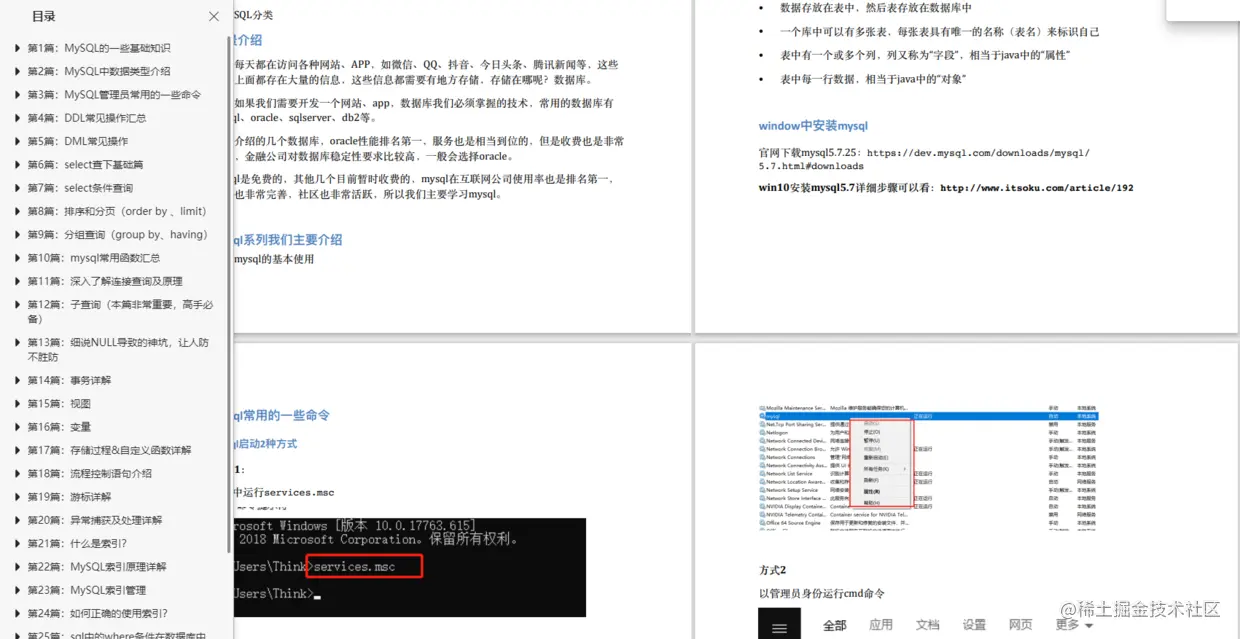
Task: Expand the 第9篇 分组查询 arrow
Action: click(17, 235)
